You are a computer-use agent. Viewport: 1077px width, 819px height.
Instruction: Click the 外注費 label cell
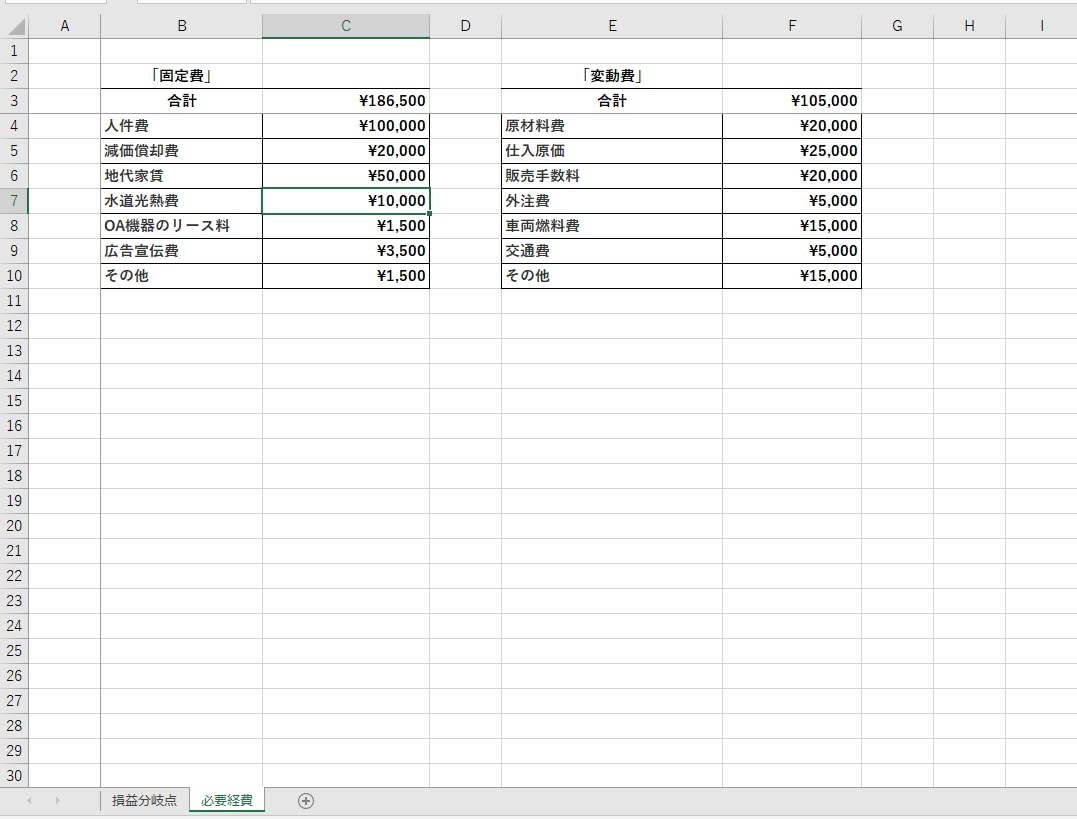click(612, 201)
